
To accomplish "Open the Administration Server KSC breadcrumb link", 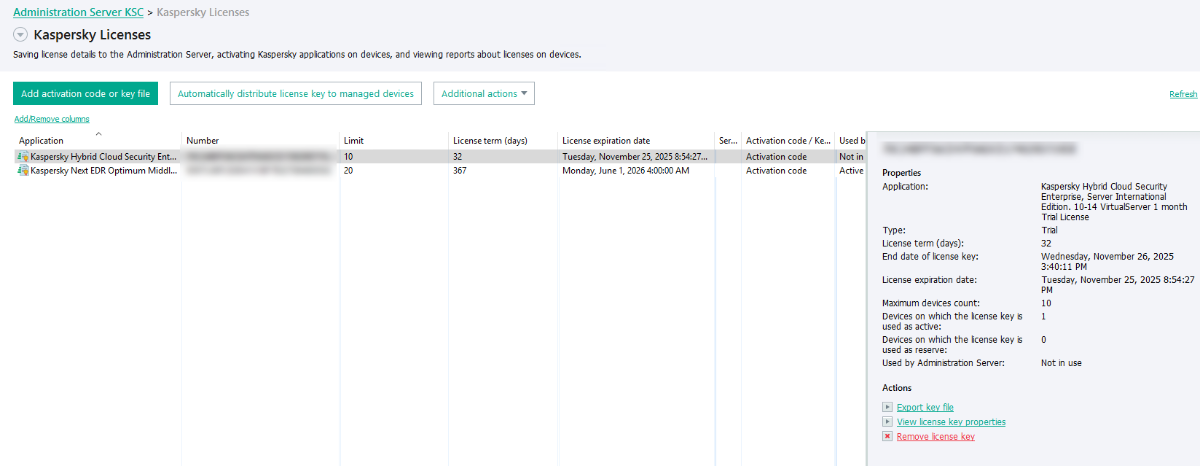I will tap(77, 12).
